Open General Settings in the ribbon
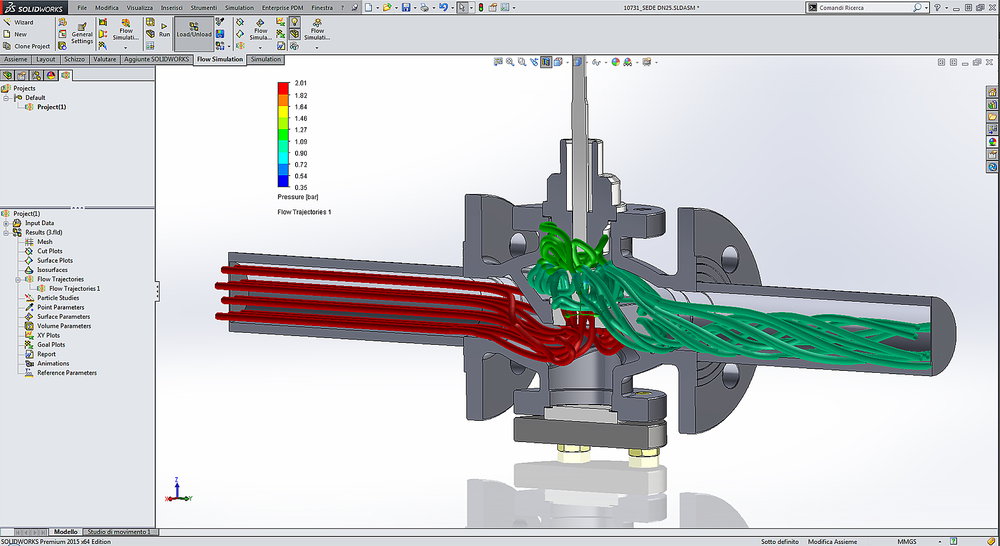This screenshot has height=546, width=1000. [81, 32]
